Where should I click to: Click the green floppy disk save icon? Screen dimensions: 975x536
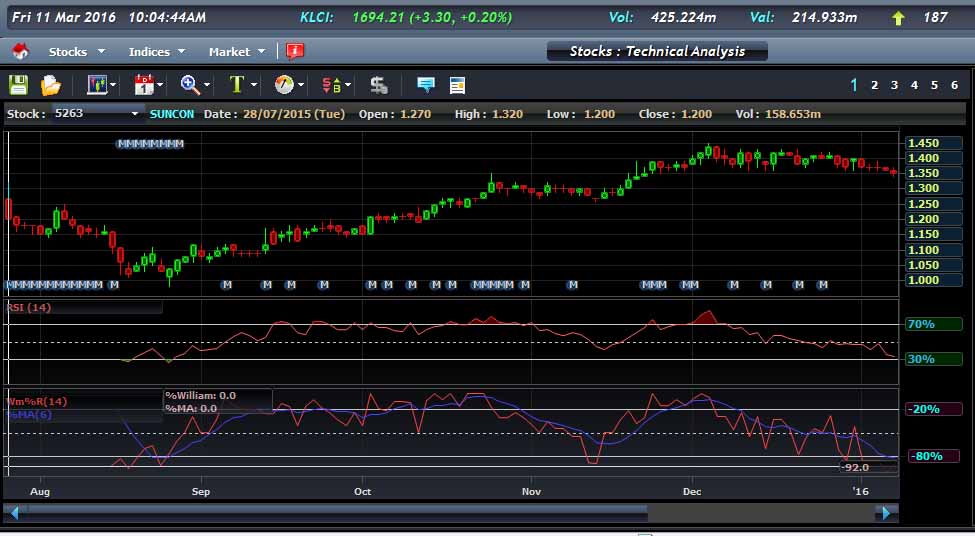coord(19,85)
